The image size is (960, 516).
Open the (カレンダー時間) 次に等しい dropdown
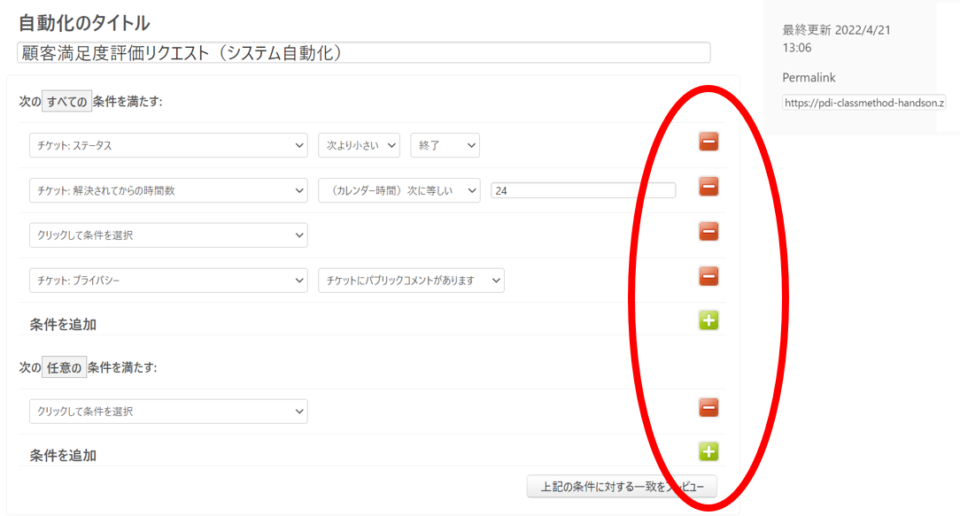[x=399, y=190]
